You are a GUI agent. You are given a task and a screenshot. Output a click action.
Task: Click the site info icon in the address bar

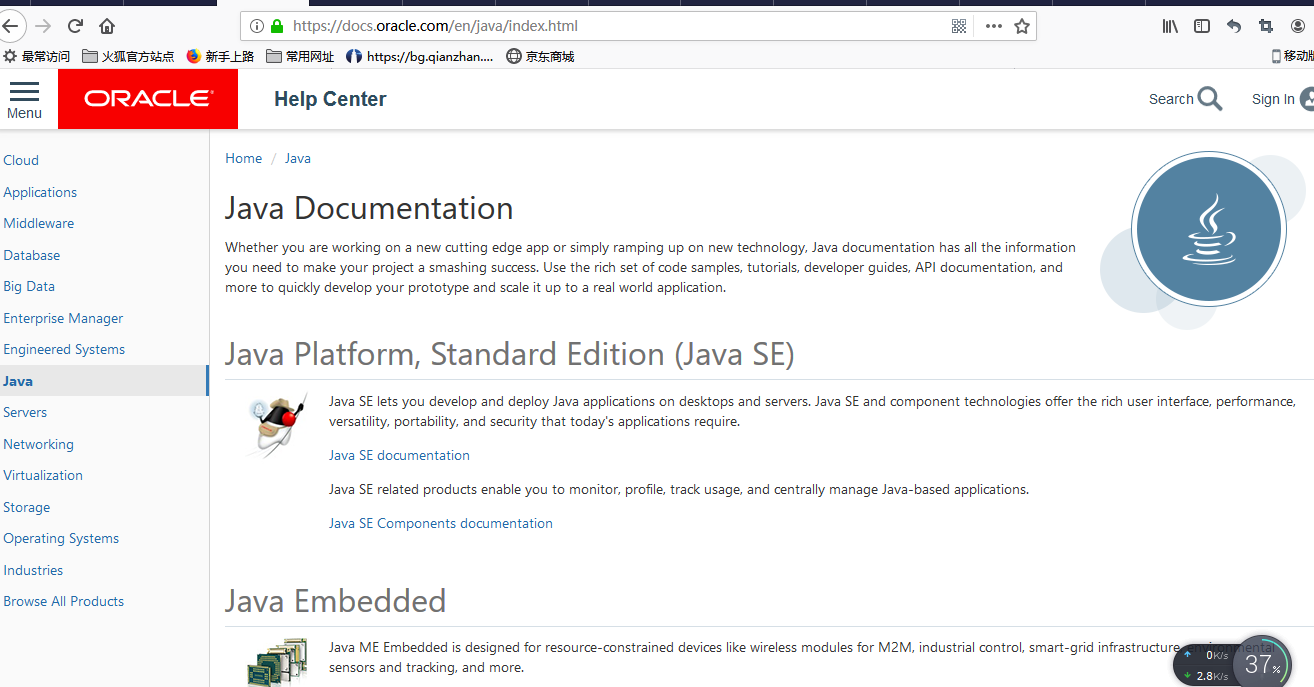coord(257,26)
